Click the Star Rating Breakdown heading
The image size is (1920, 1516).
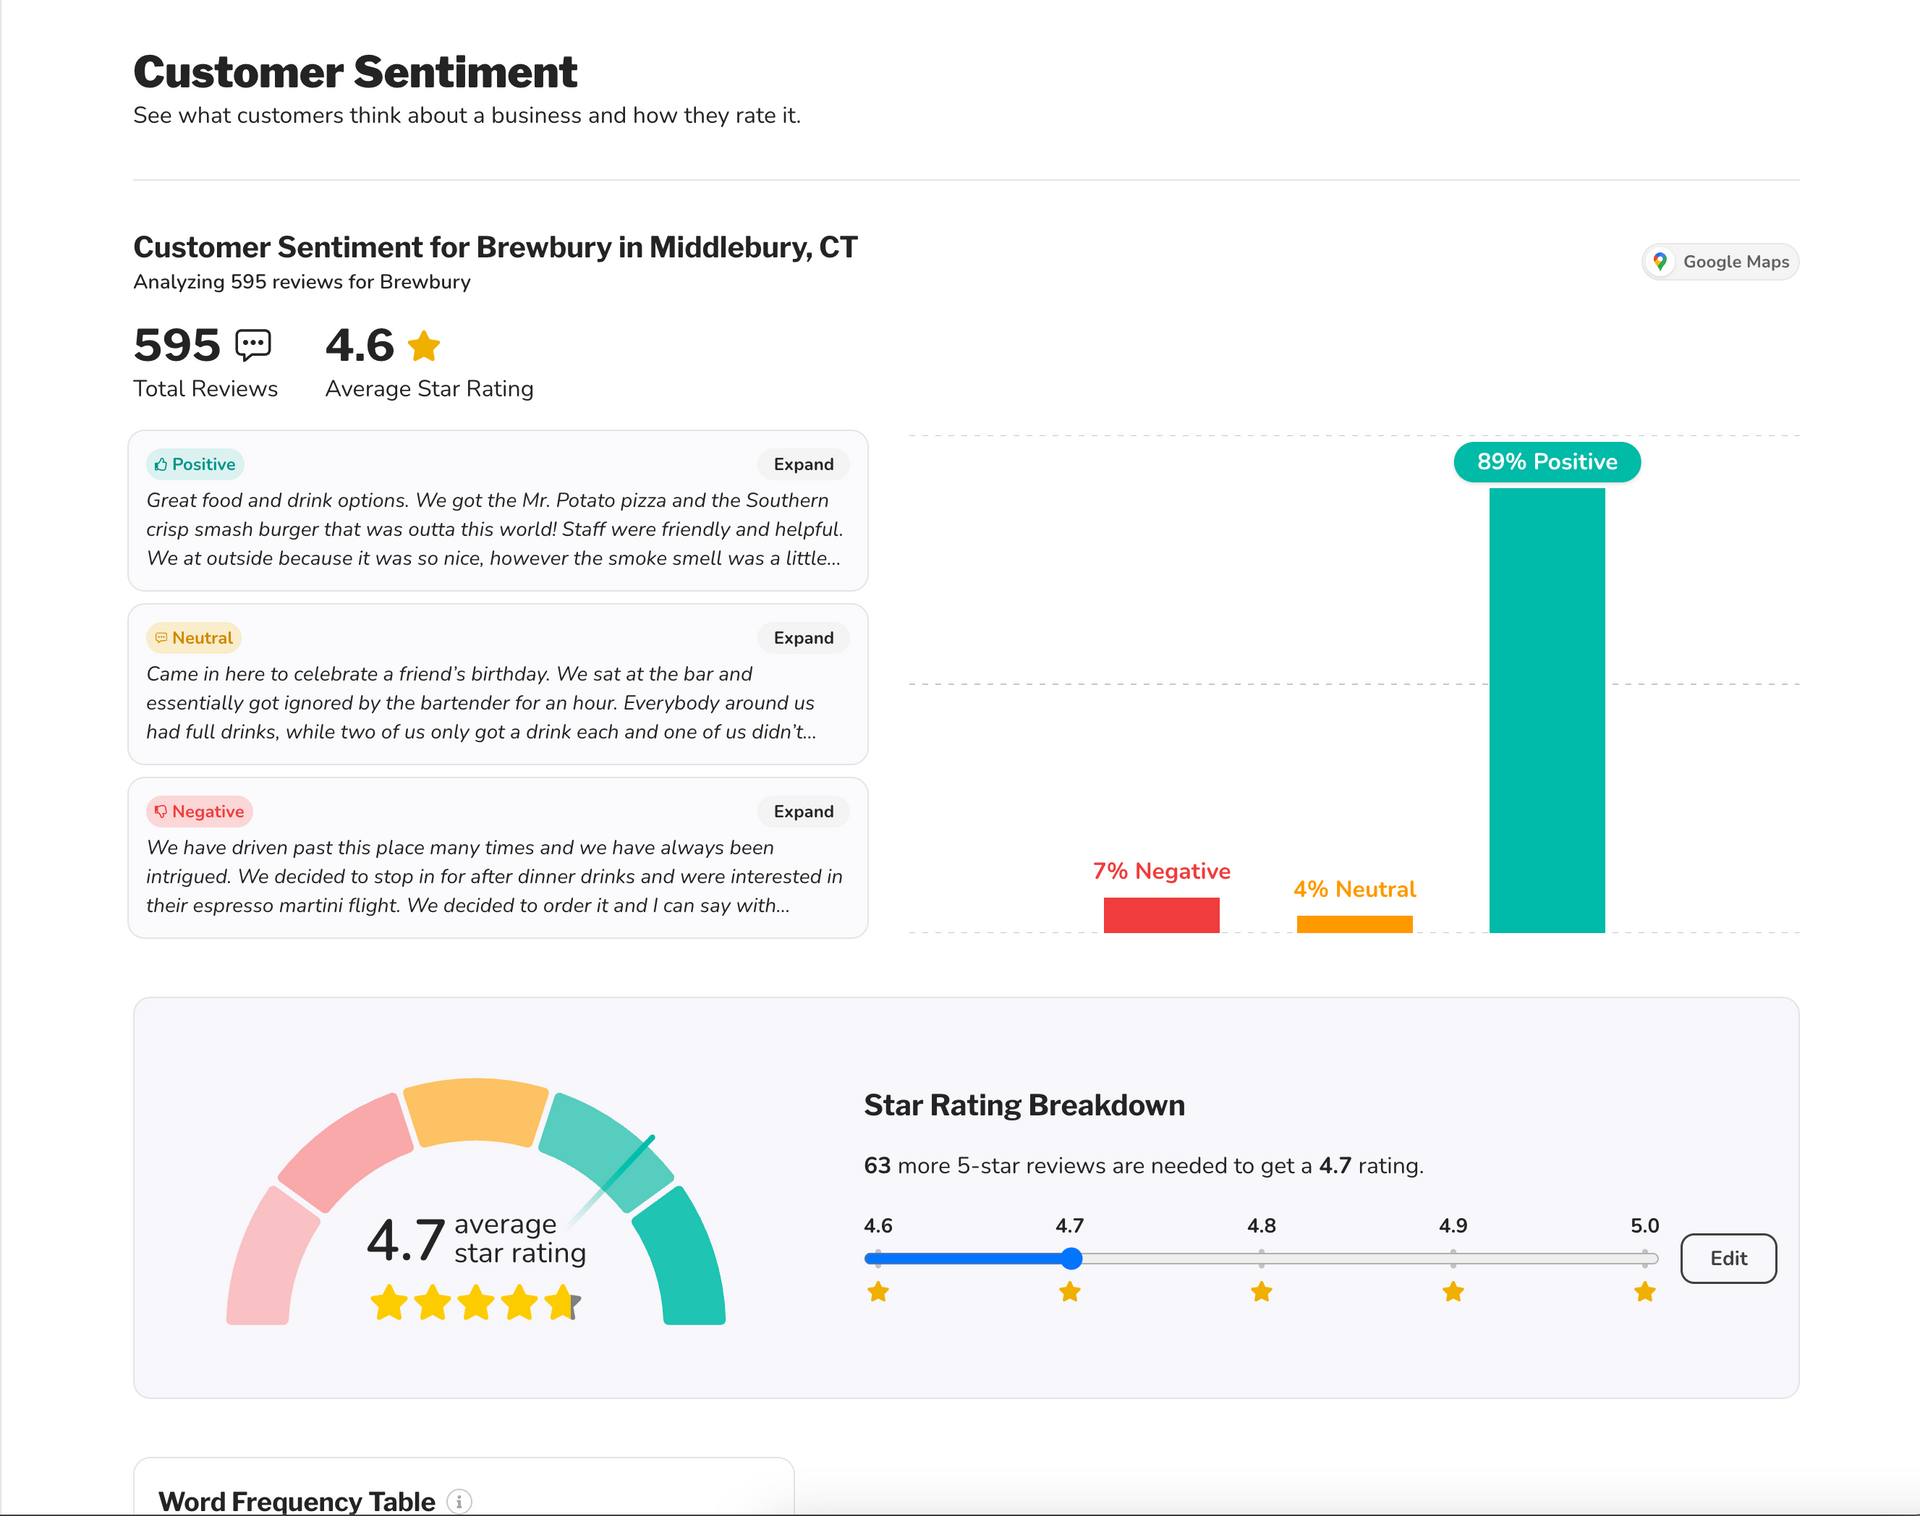(x=1024, y=1105)
